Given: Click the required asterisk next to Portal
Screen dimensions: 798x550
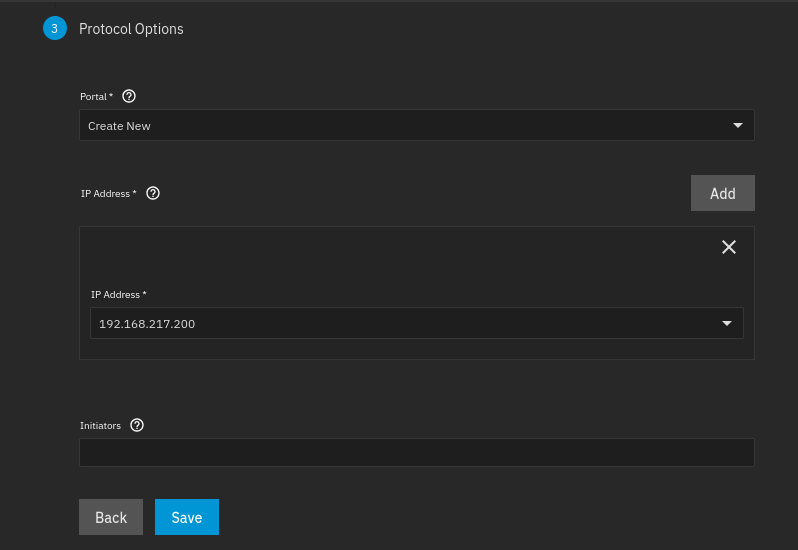Looking at the screenshot, I should pyautogui.click(x=111, y=96).
